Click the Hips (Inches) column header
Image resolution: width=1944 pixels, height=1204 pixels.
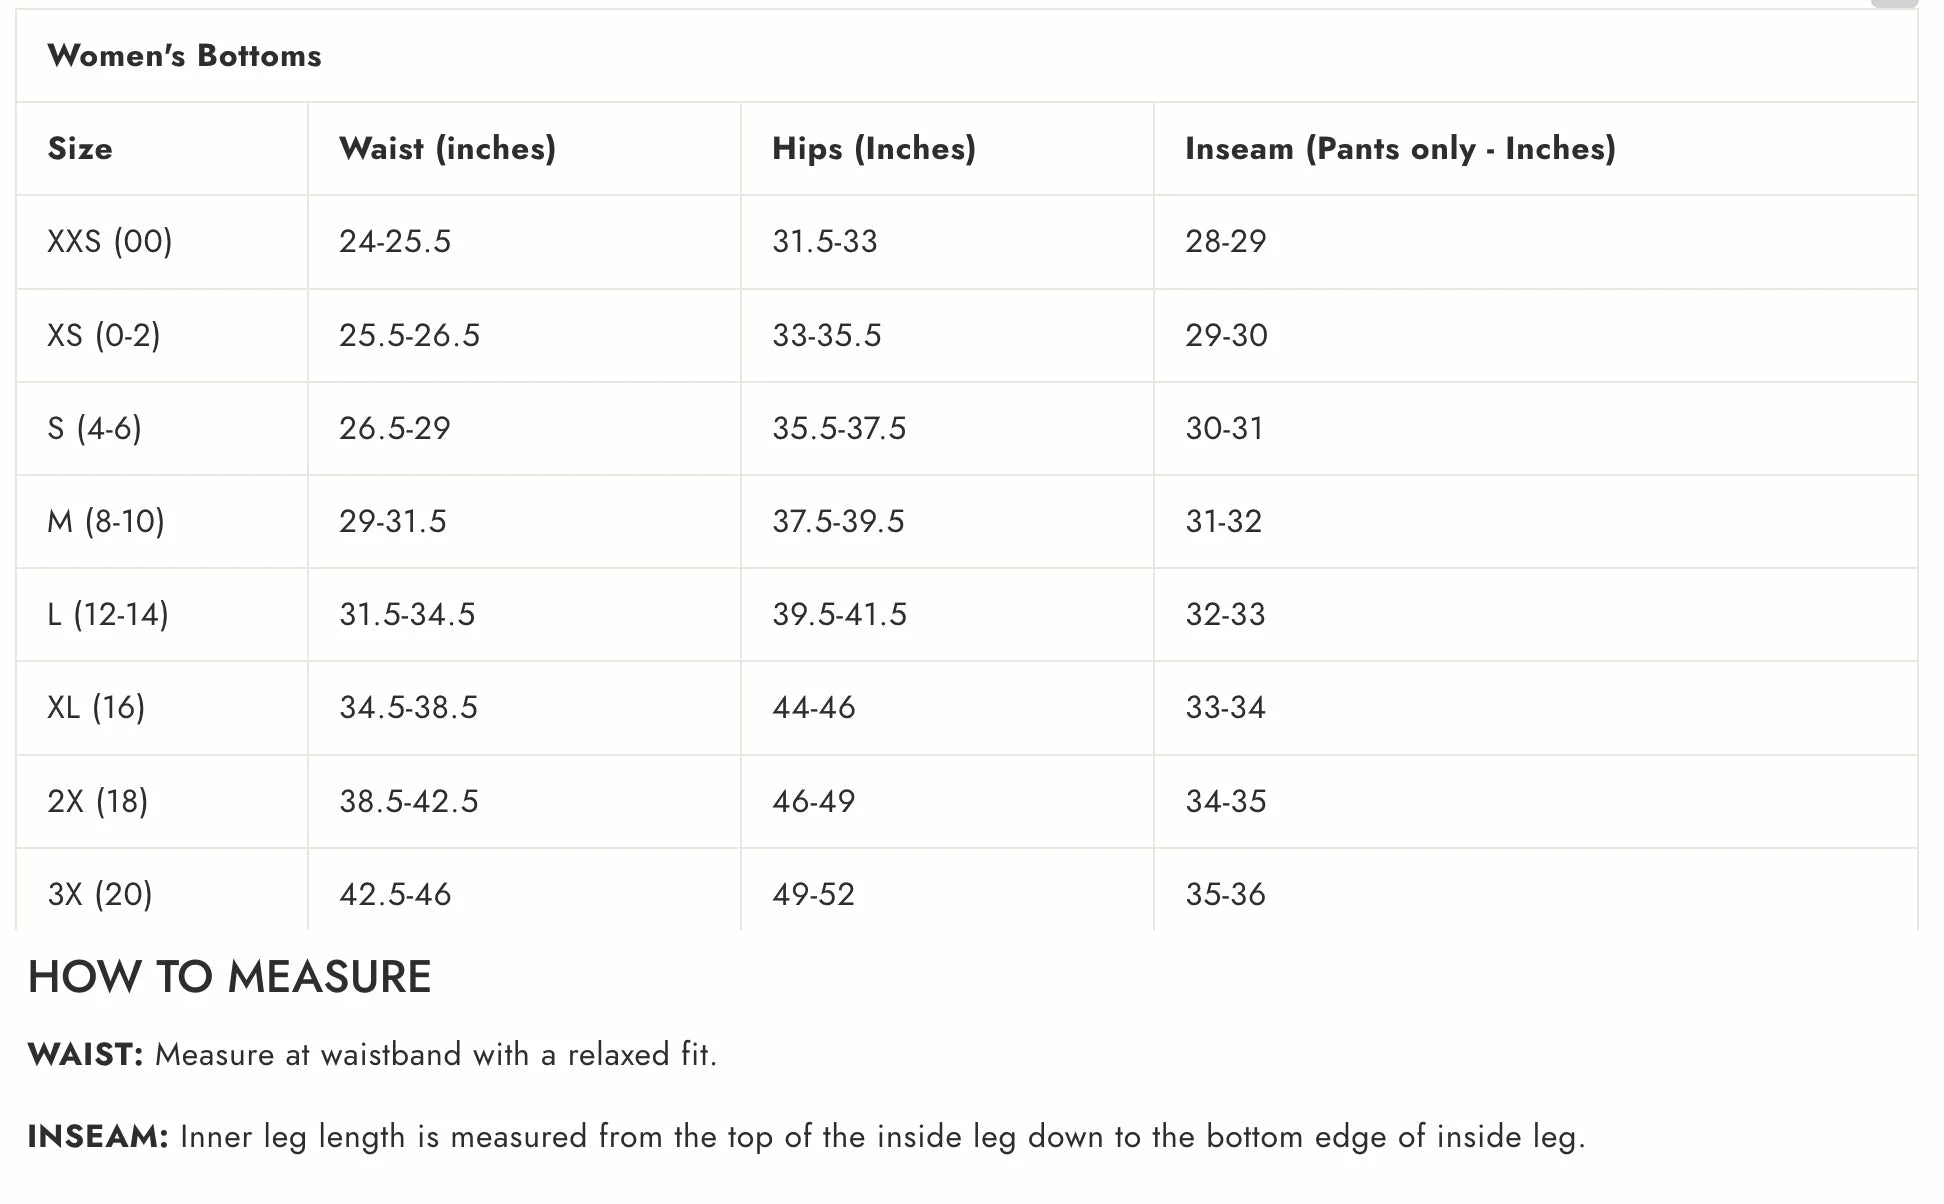pyautogui.click(x=873, y=149)
